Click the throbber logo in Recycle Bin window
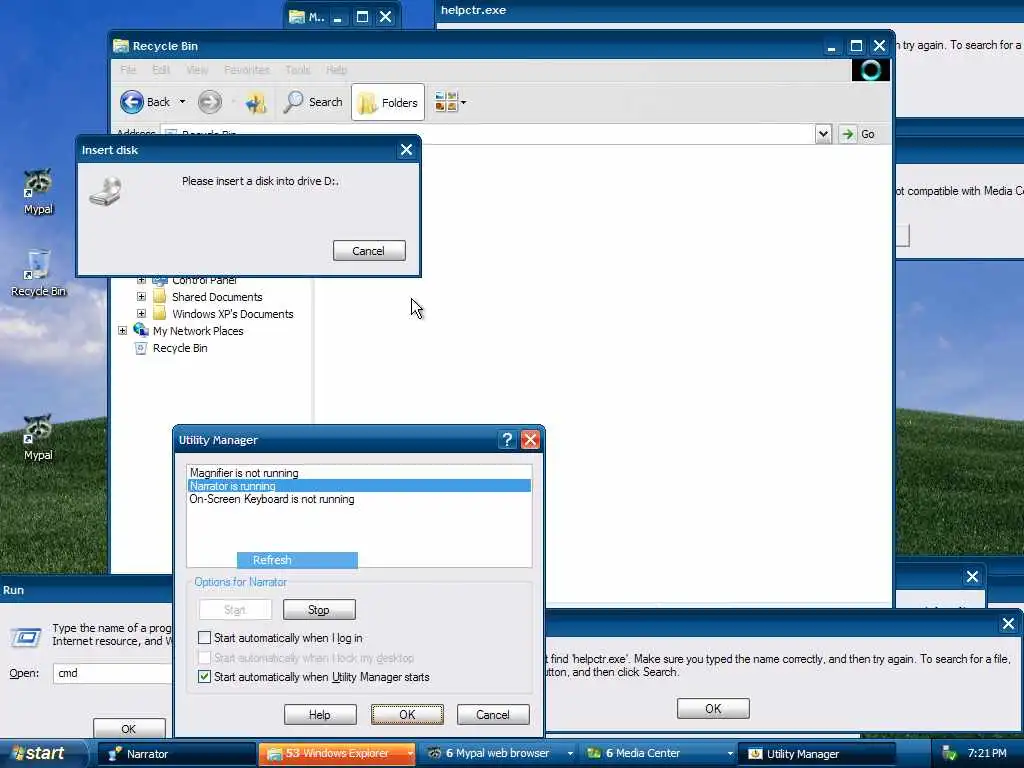The image size is (1024, 768). 871,70
